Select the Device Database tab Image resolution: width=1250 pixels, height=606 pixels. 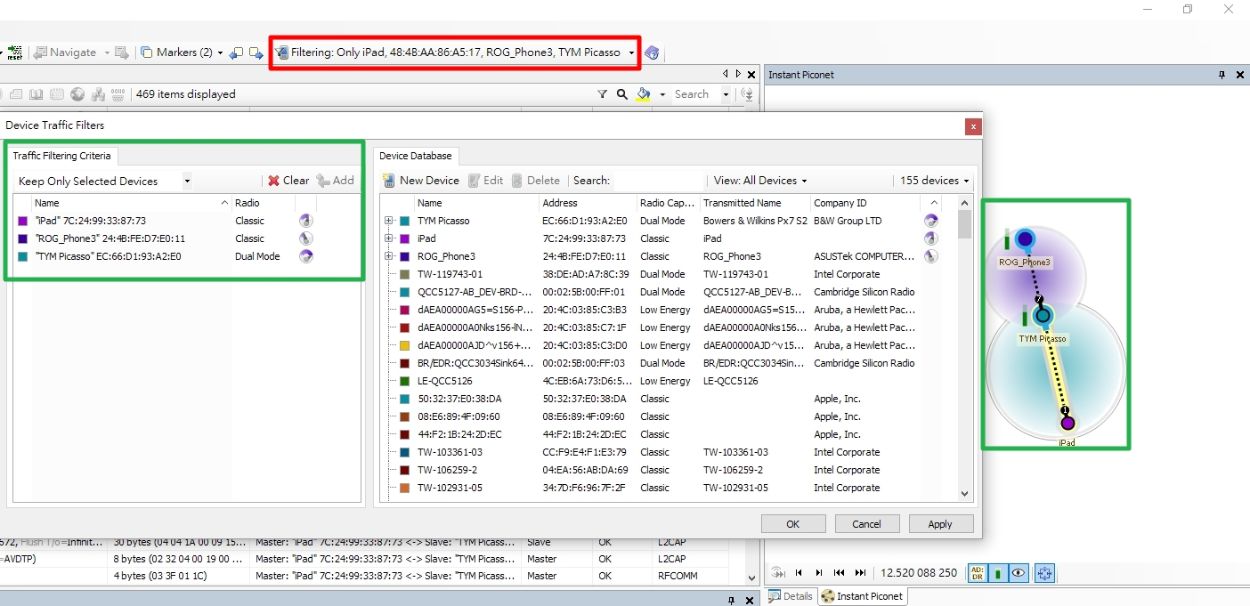click(x=415, y=156)
